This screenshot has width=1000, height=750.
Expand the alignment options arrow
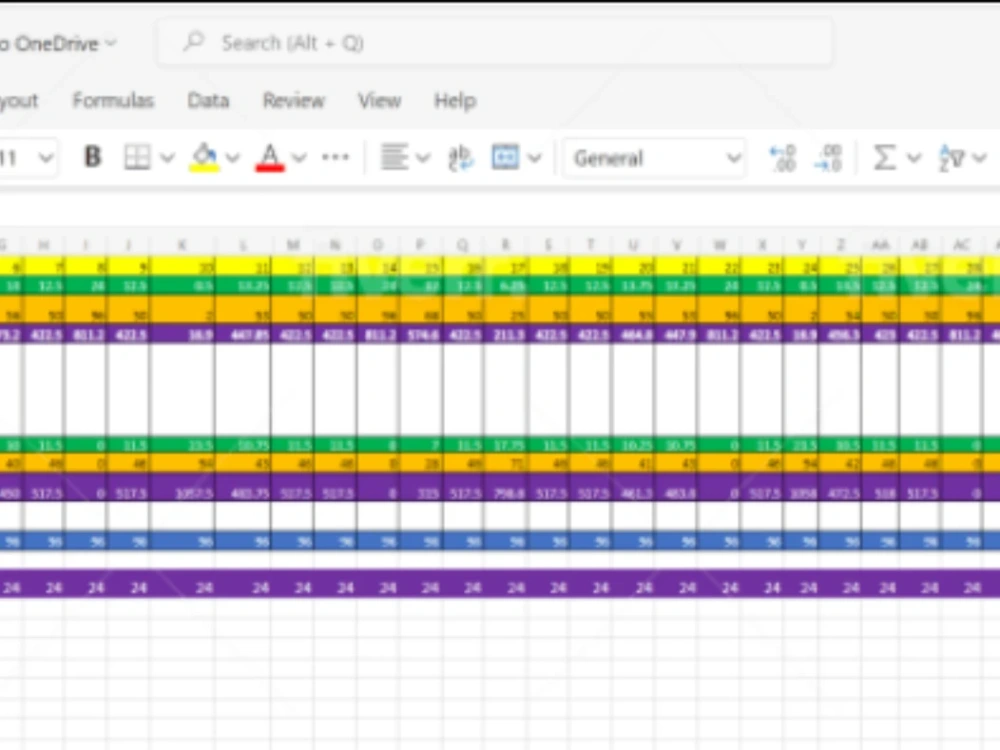tap(423, 157)
